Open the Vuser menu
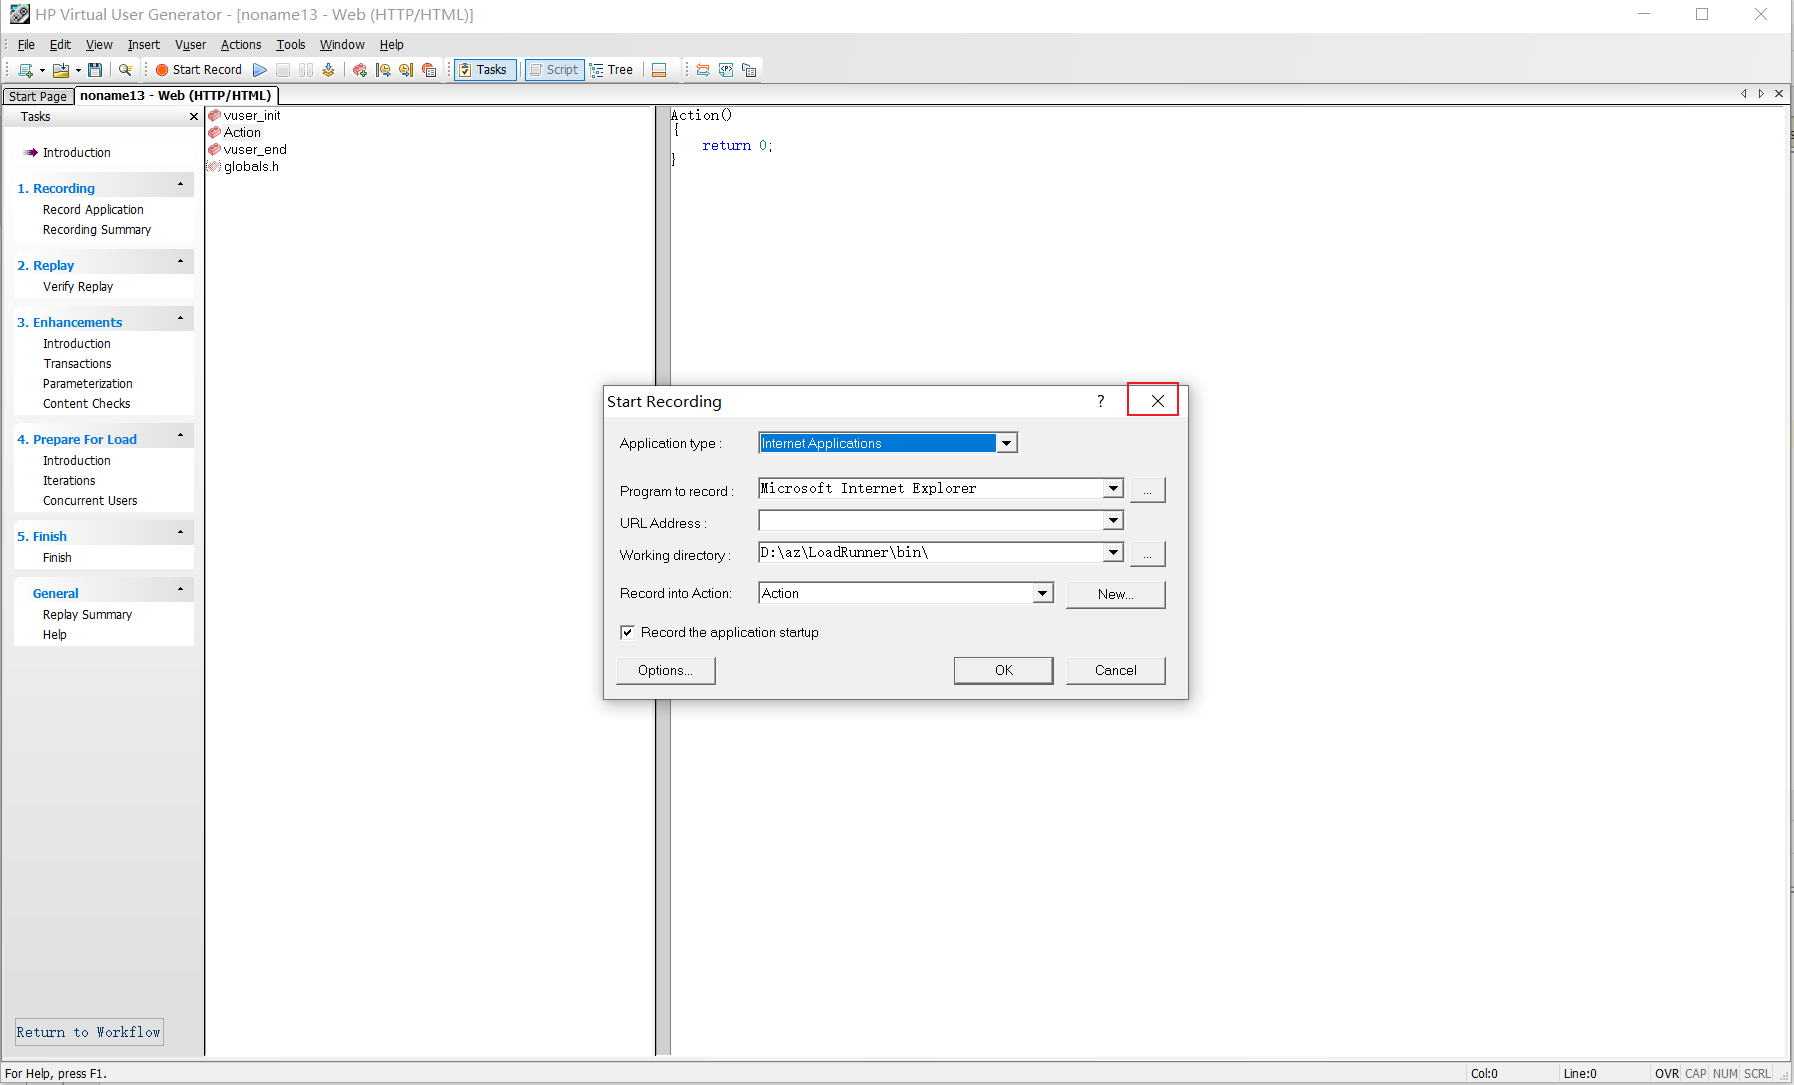 click(190, 45)
